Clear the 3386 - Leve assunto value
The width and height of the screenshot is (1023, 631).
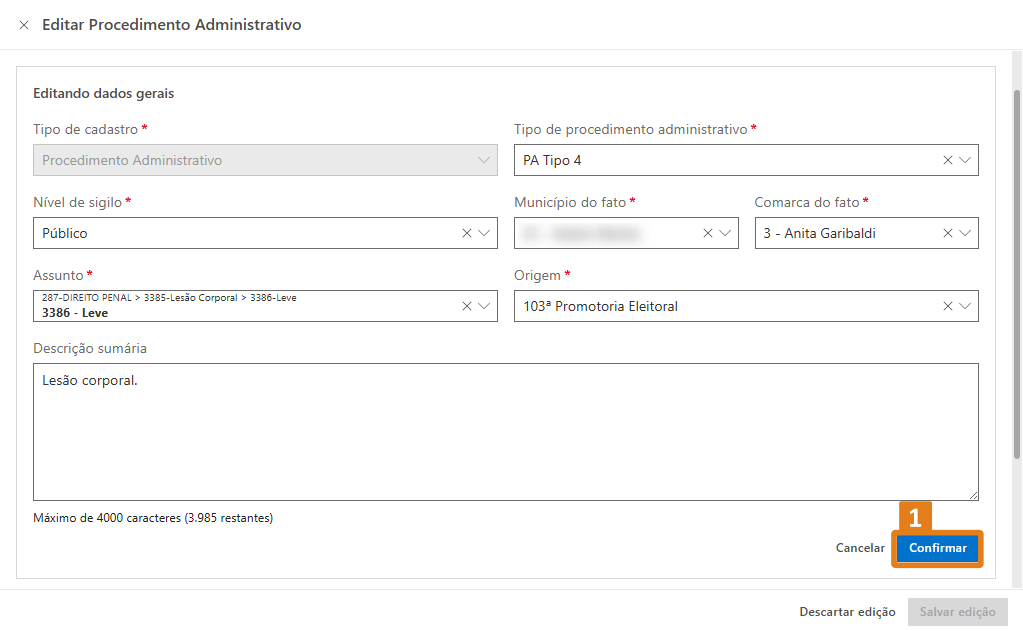[466, 306]
